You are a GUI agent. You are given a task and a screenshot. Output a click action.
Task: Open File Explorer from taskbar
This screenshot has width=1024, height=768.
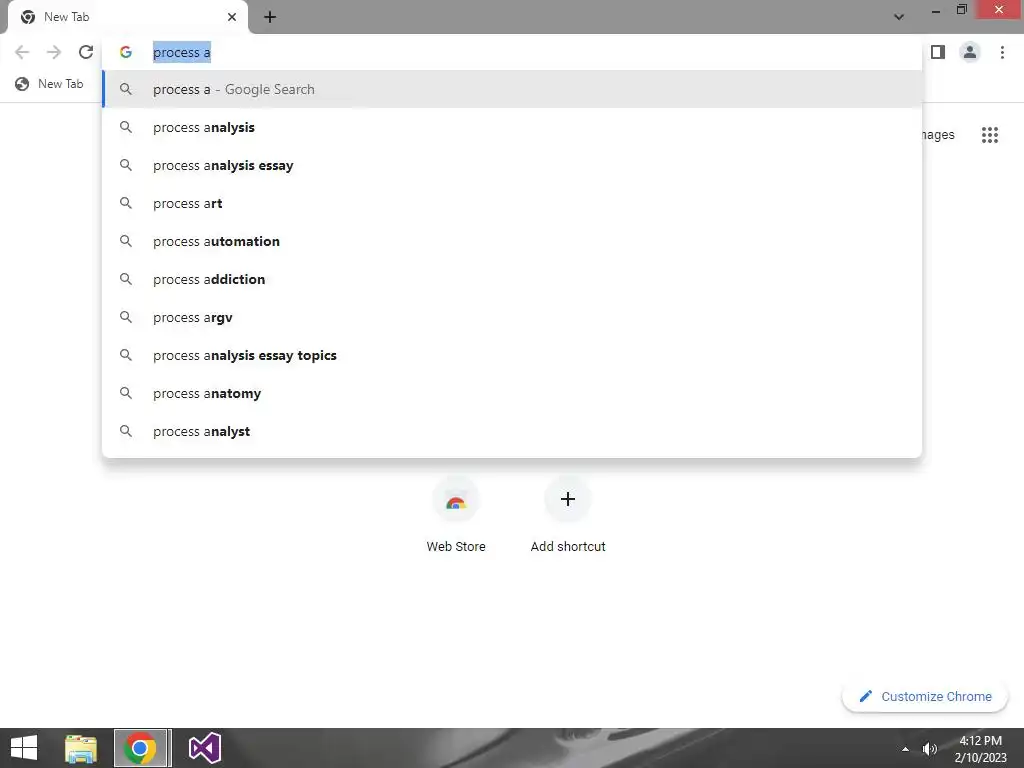point(81,748)
